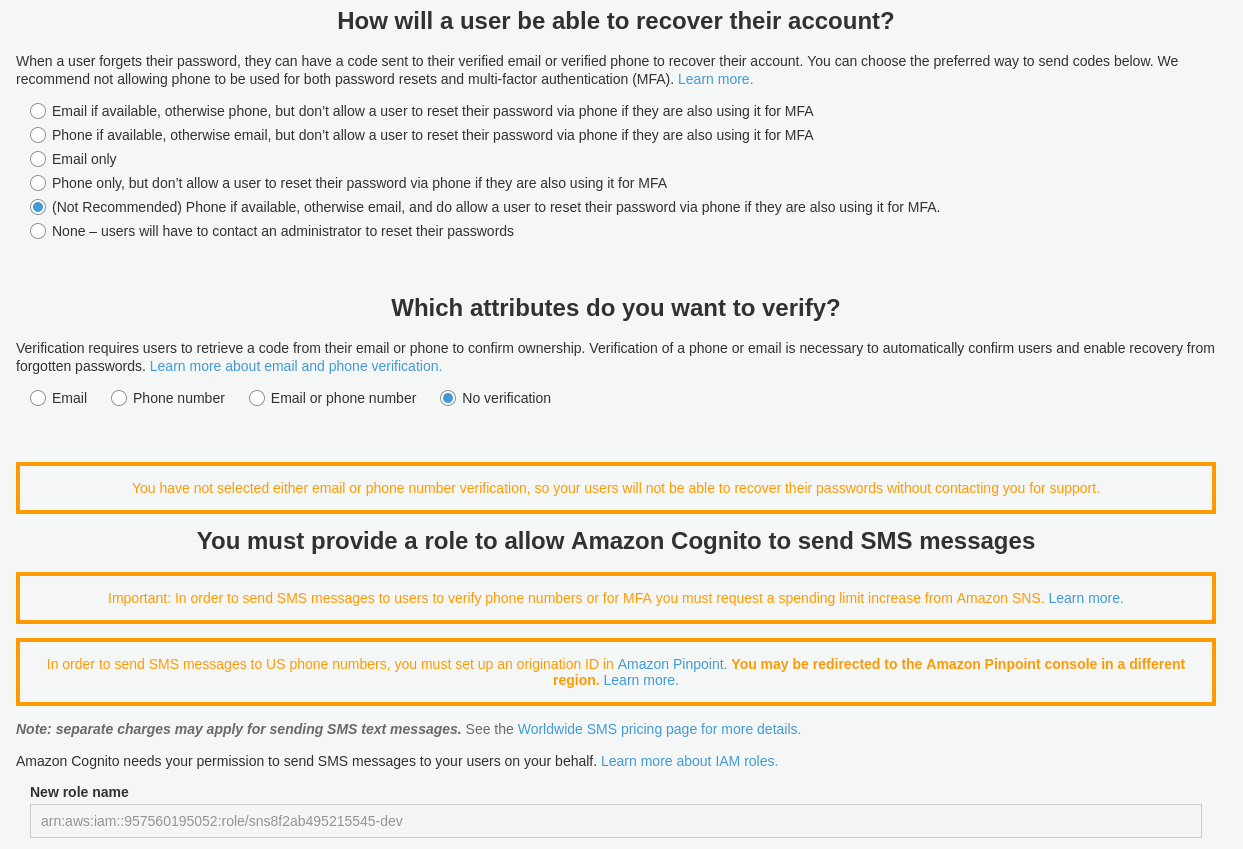Select the "Phone only" recovery option
The height and width of the screenshot is (849, 1243).
point(37,182)
